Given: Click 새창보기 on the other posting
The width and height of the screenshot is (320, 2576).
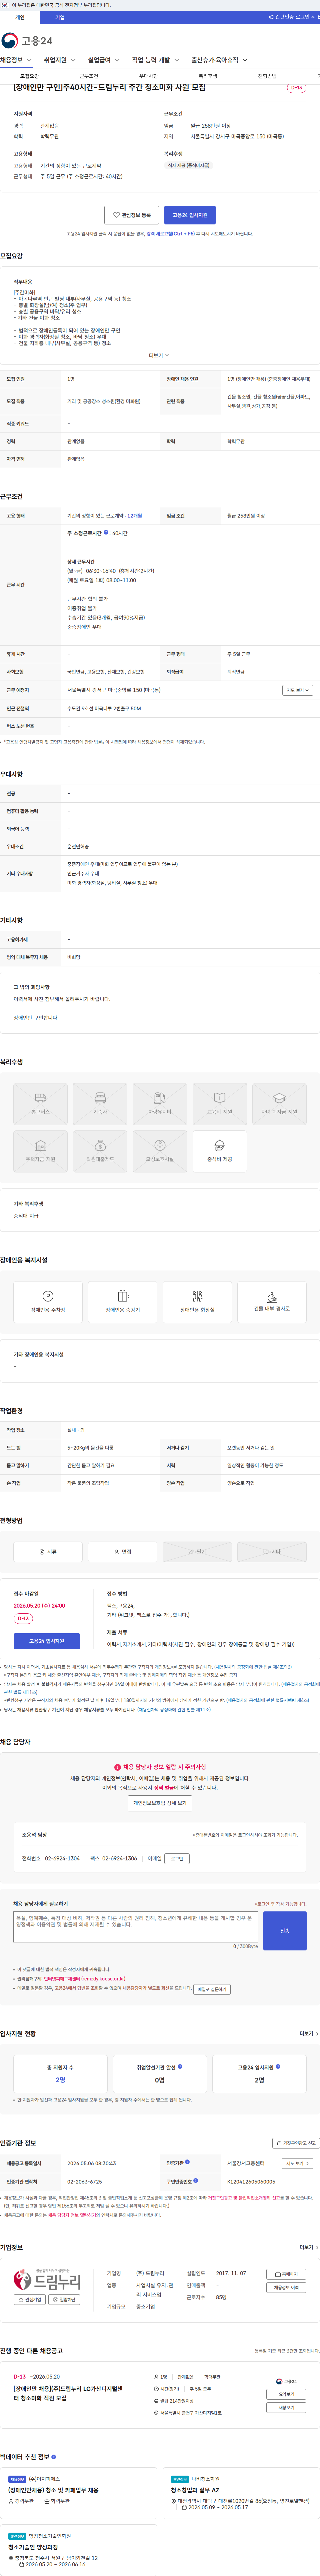Looking at the screenshot, I should pyautogui.click(x=286, y=2407).
